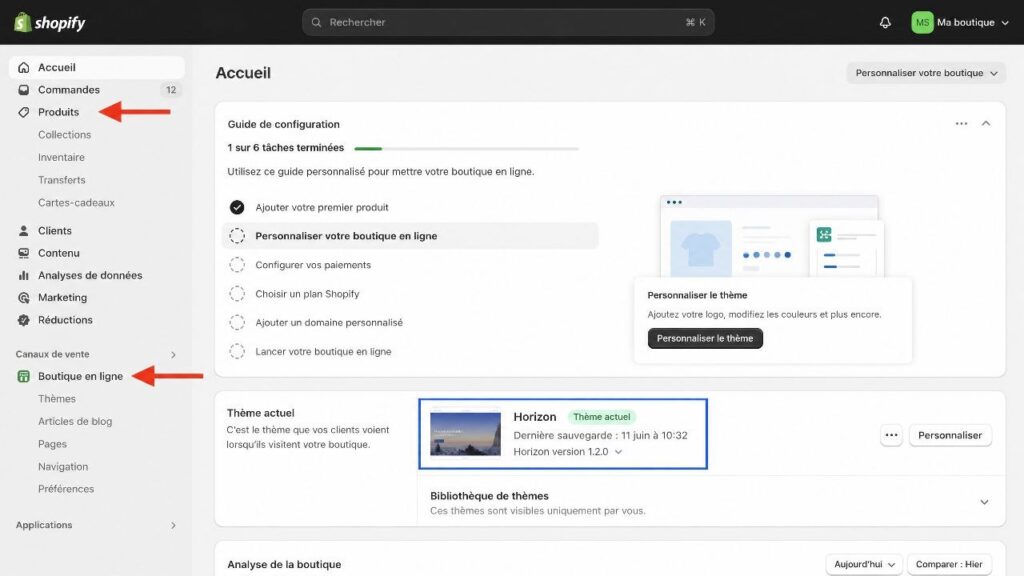Viewport: 1024px width, 576px height.
Task: Click the 'Comparer : Hier' button
Action: coord(949,564)
